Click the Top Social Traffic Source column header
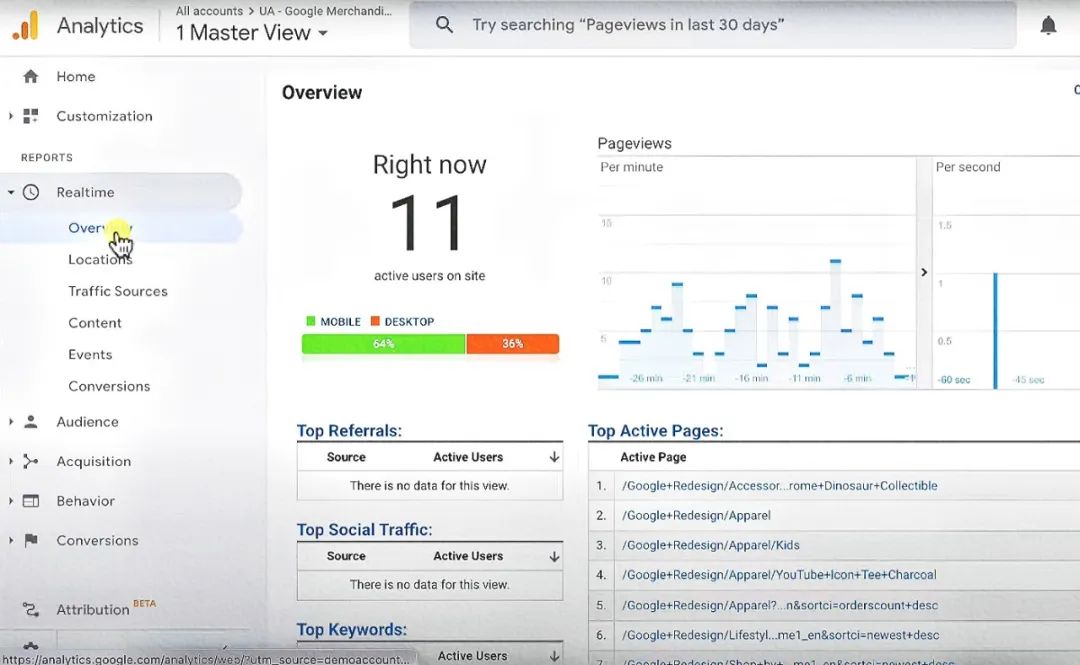Screen dimensions: 1080x665 pos(346,556)
